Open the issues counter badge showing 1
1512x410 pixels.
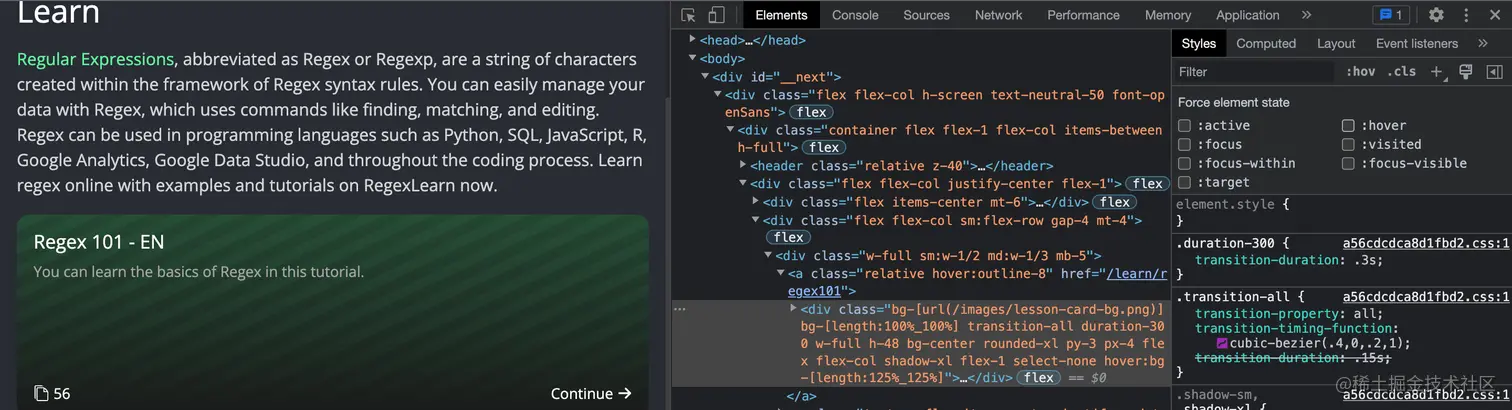coord(1391,15)
